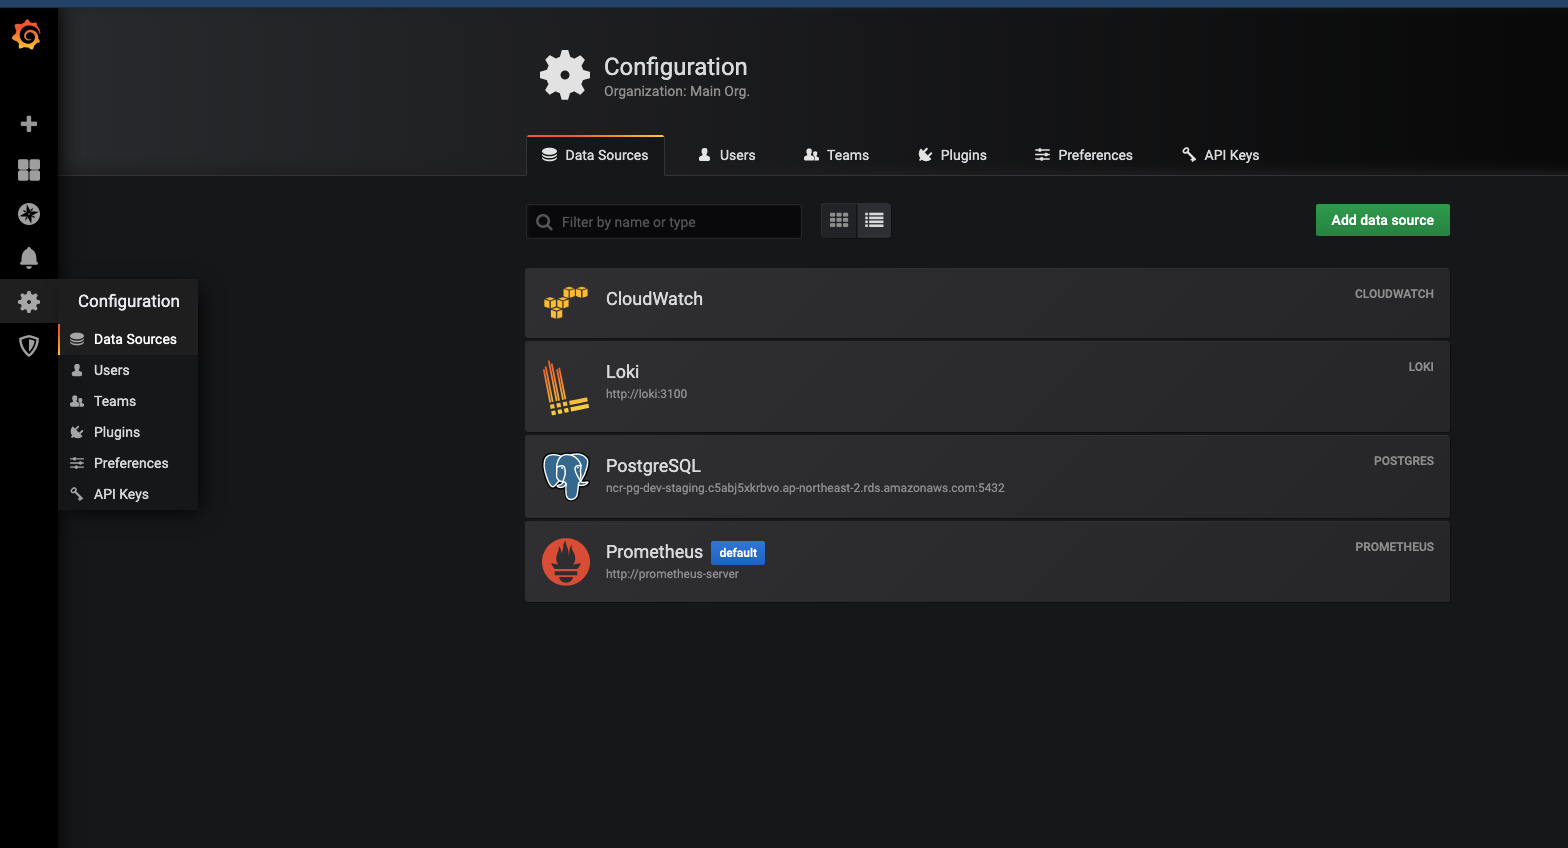Open the CloudWatch data source
Image resolution: width=1568 pixels, height=848 pixels.
click(987, 303)
